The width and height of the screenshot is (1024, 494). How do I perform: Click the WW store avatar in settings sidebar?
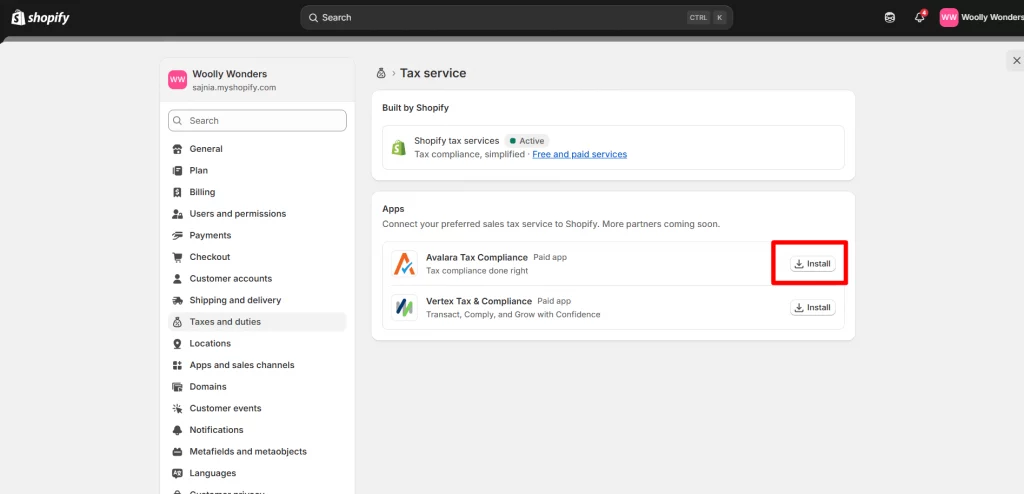tap(177, 80)
